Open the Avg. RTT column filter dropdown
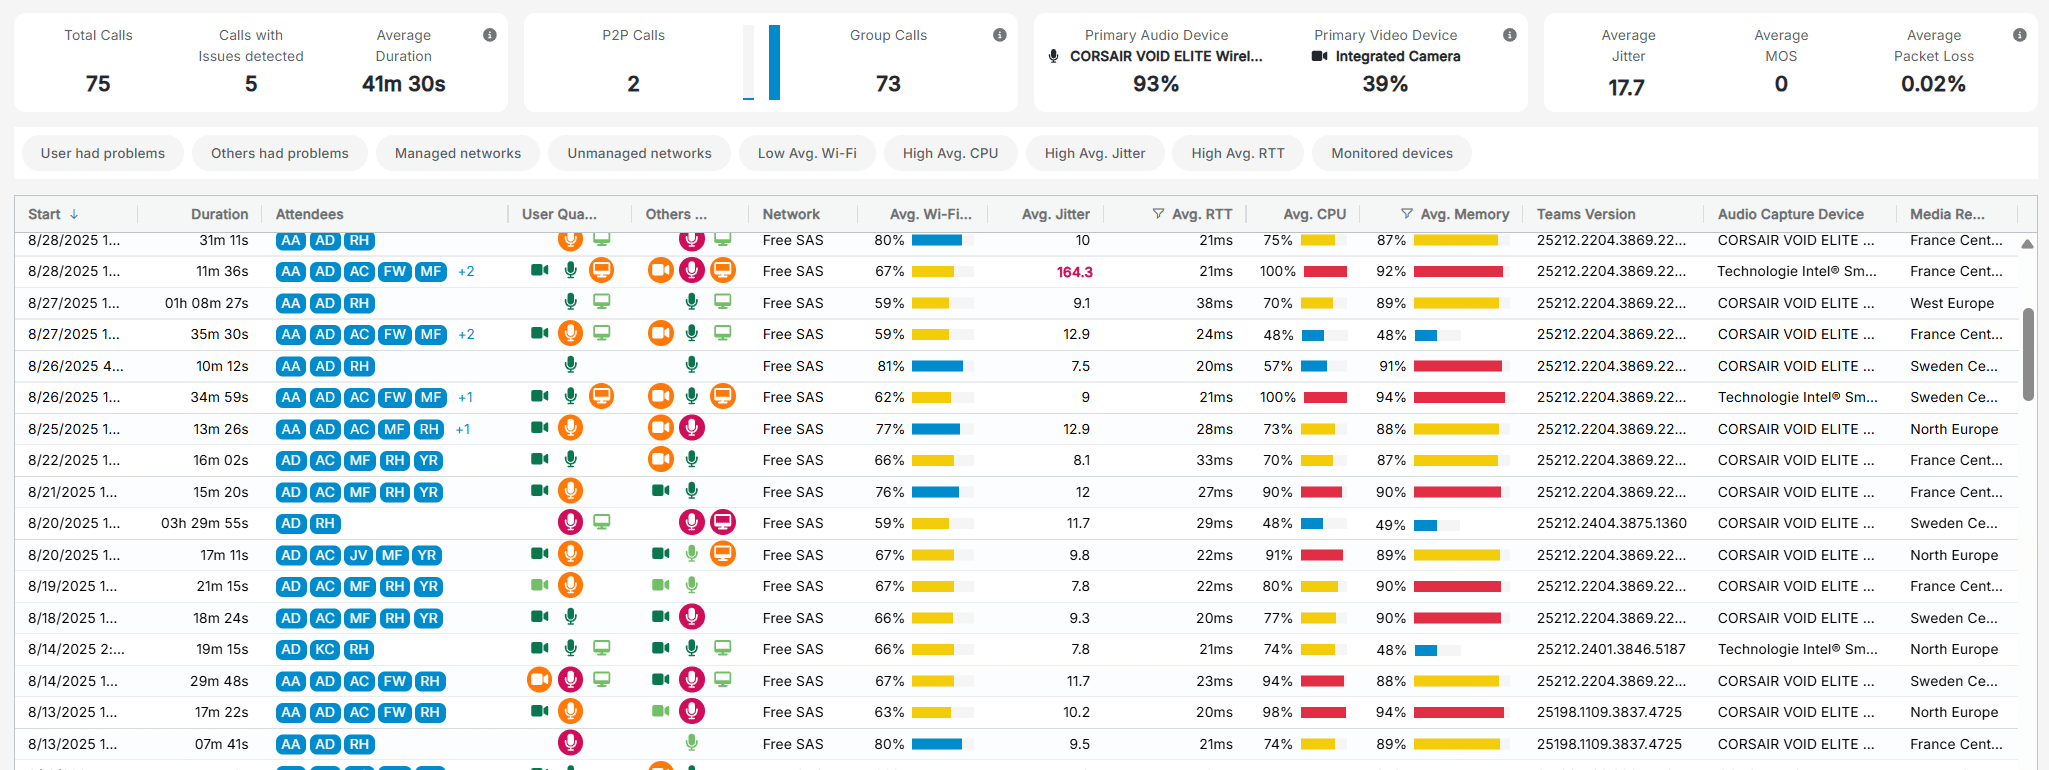Viewport: 2049px width, 770px height. click(1158, 214)
